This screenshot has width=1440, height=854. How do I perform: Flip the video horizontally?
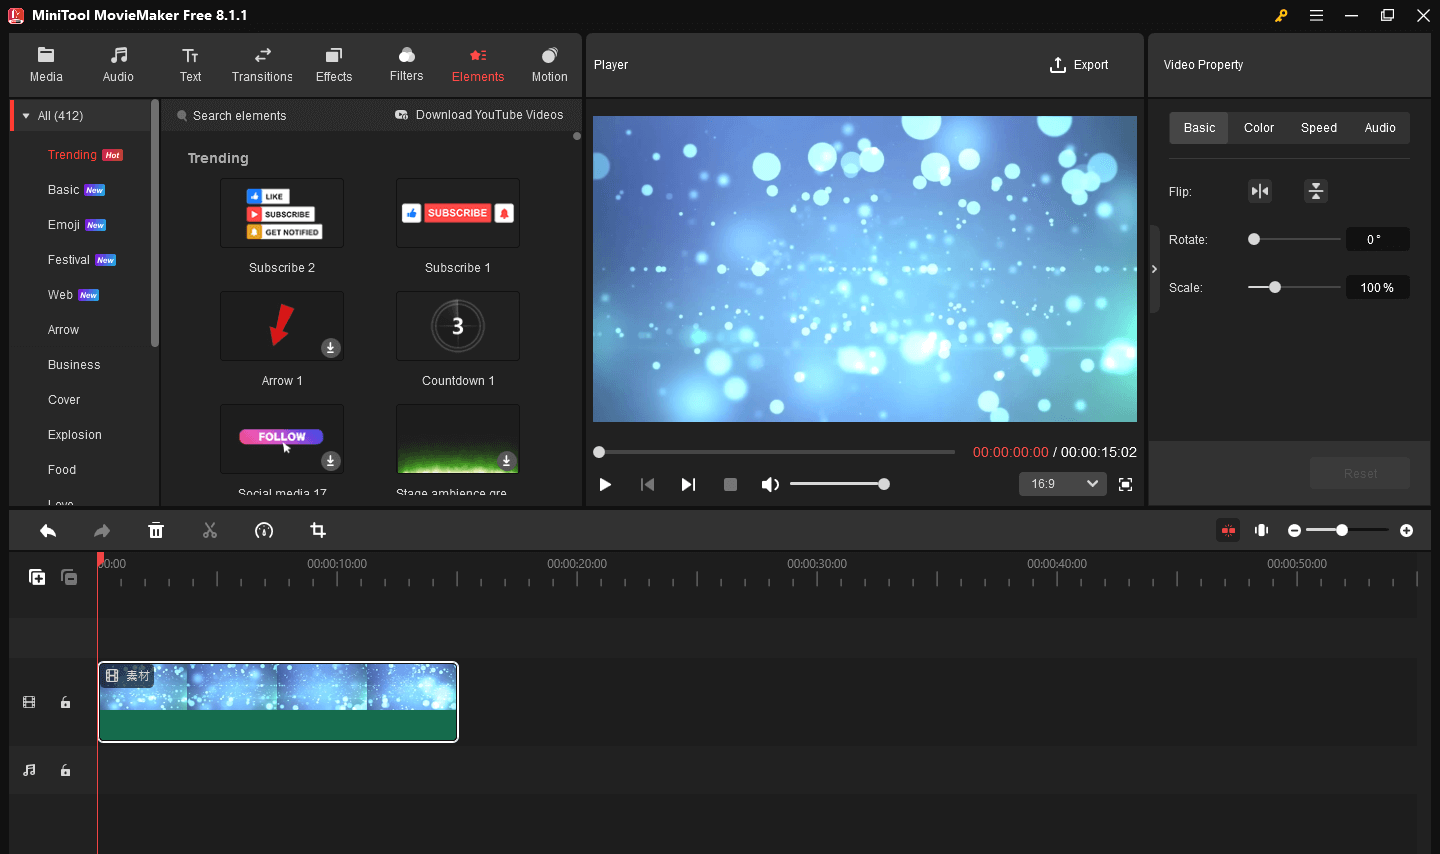1260,191
